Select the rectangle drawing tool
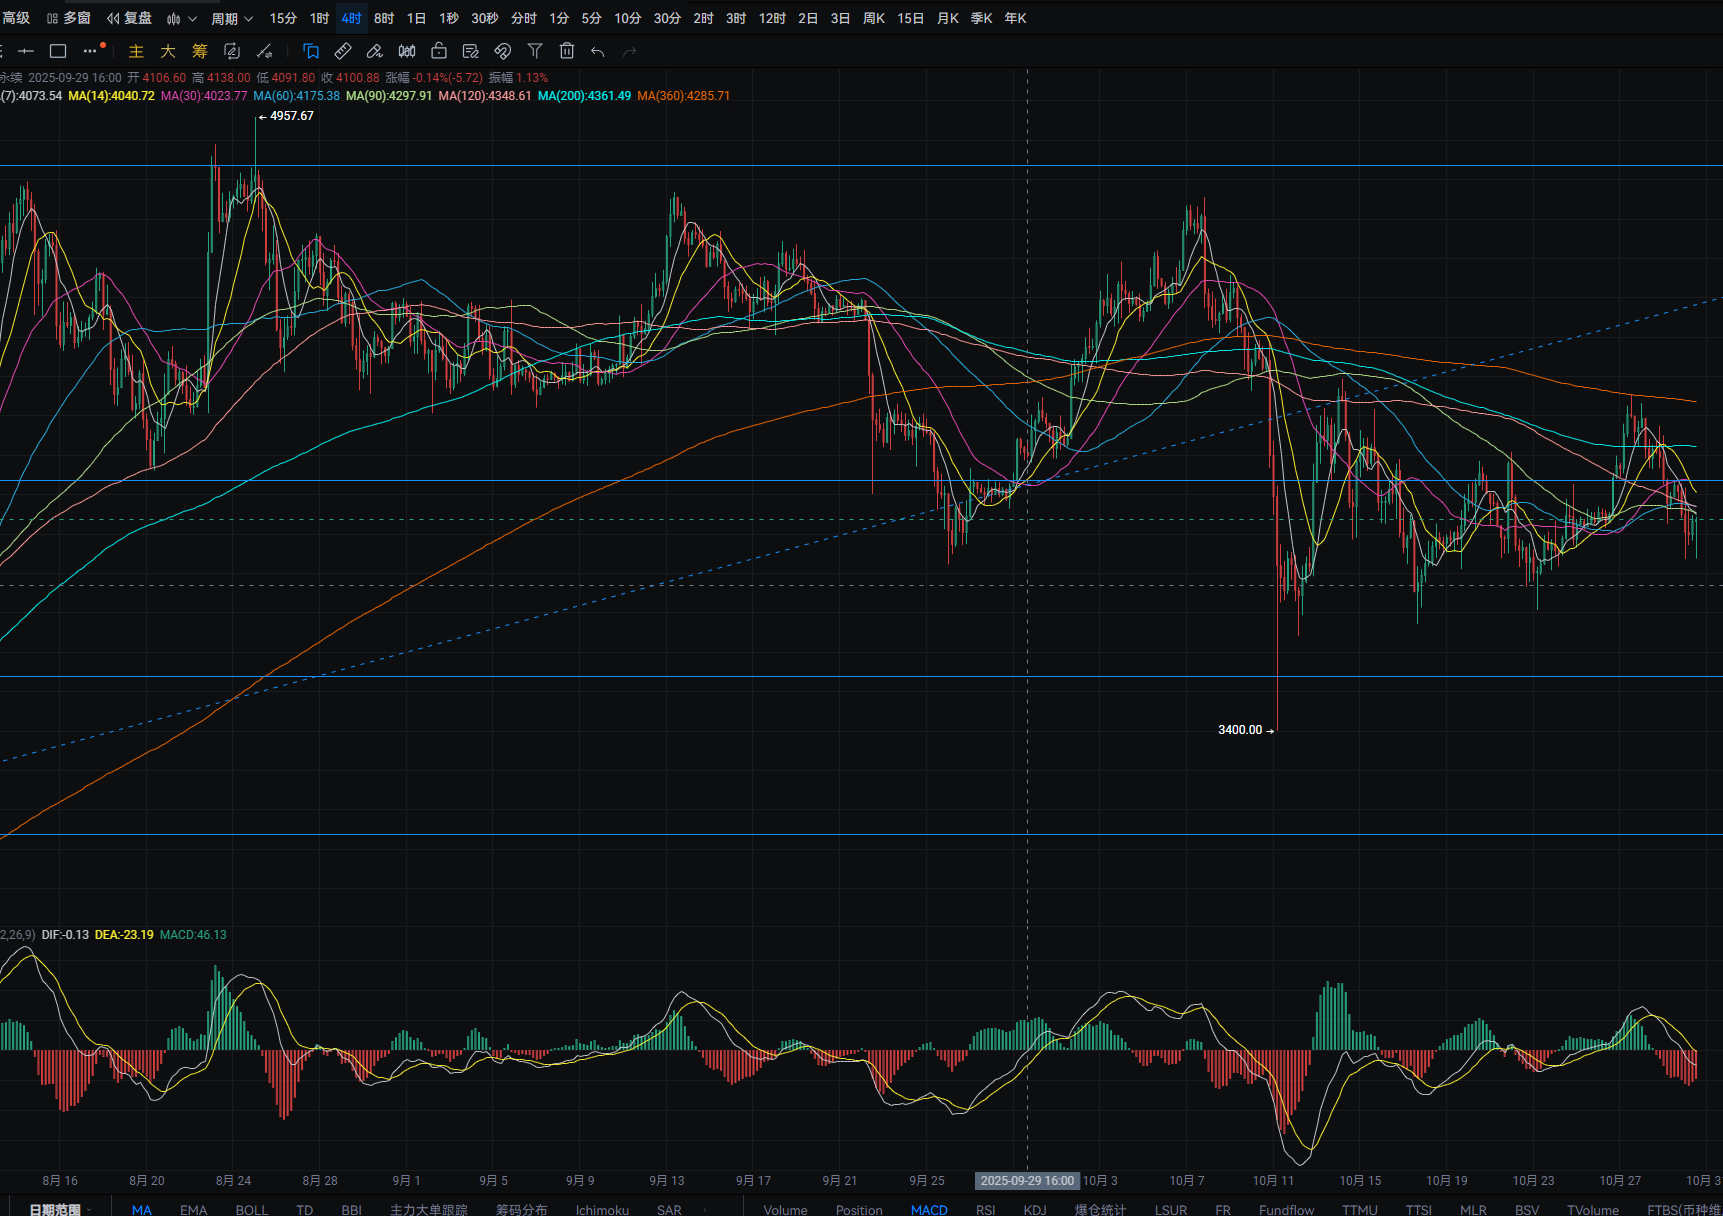This screenshot has width=1723, height=1216. [x=58, y=51]
